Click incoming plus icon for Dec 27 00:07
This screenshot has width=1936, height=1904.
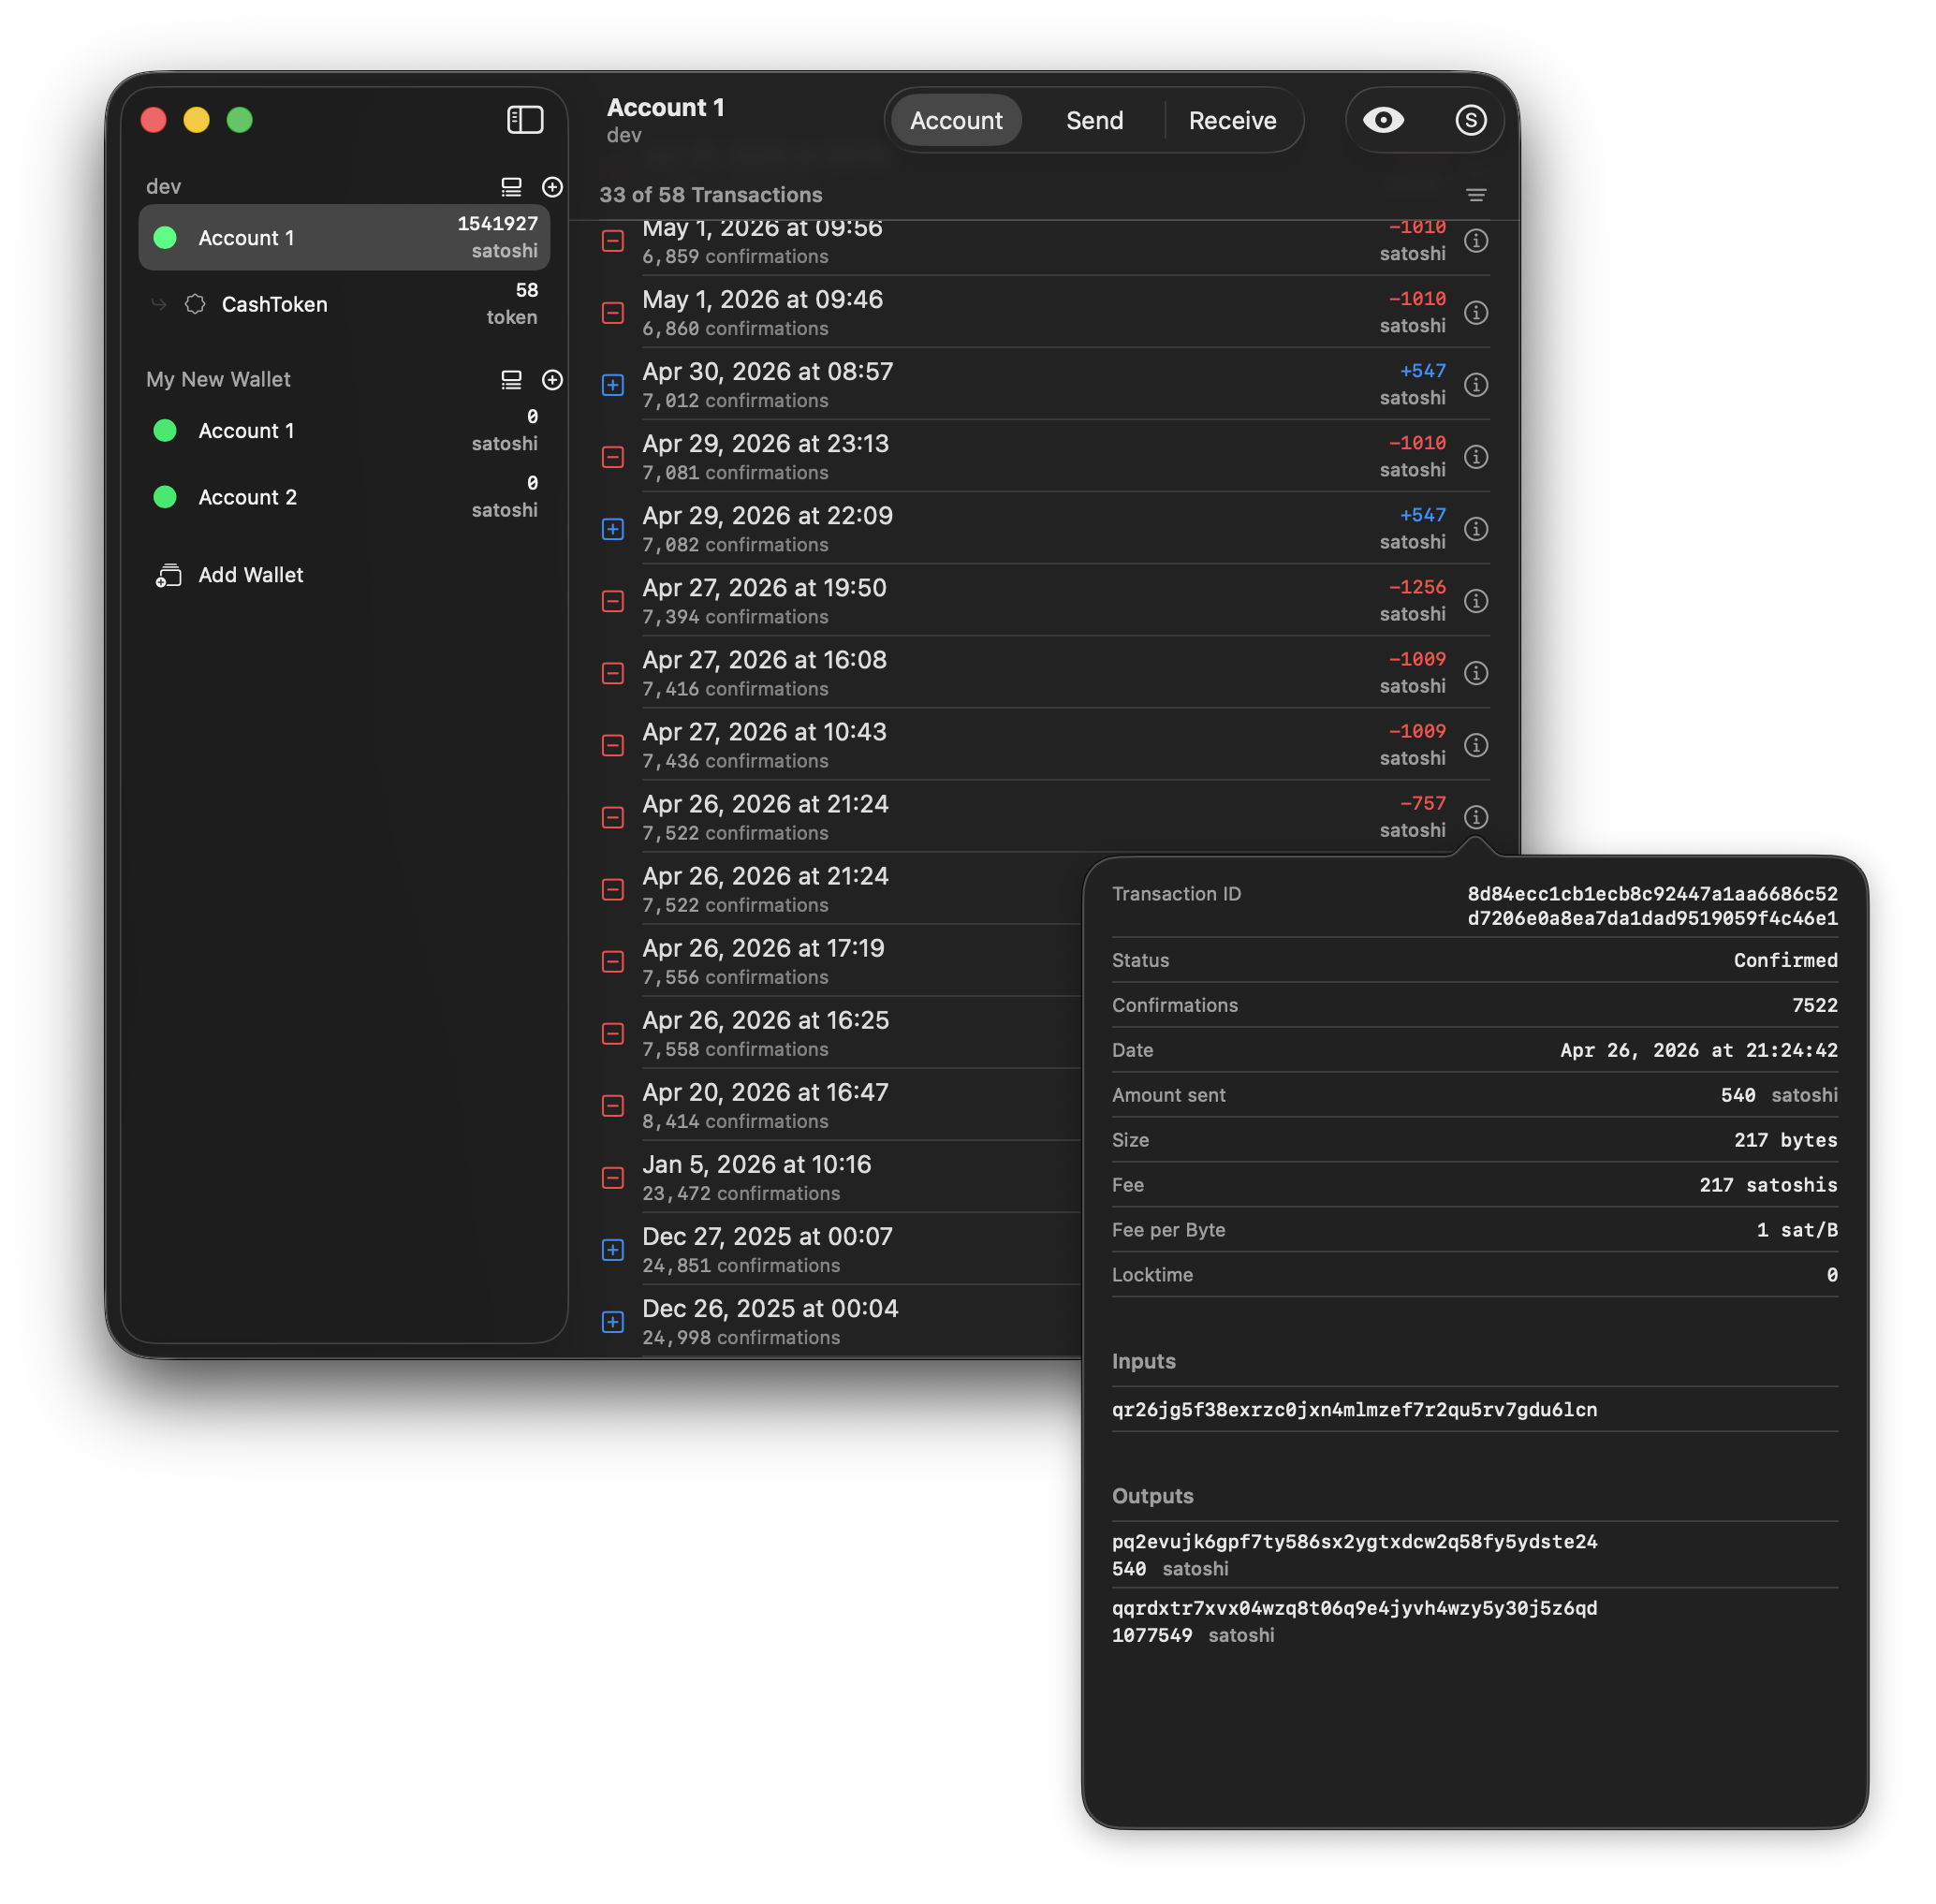(613, 1250)
